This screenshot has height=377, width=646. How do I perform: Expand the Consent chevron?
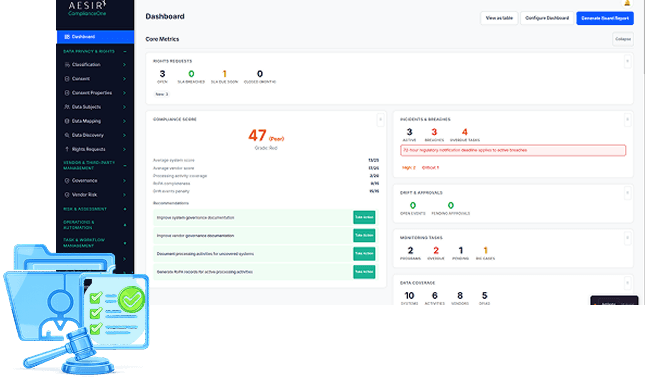(124, 79)
